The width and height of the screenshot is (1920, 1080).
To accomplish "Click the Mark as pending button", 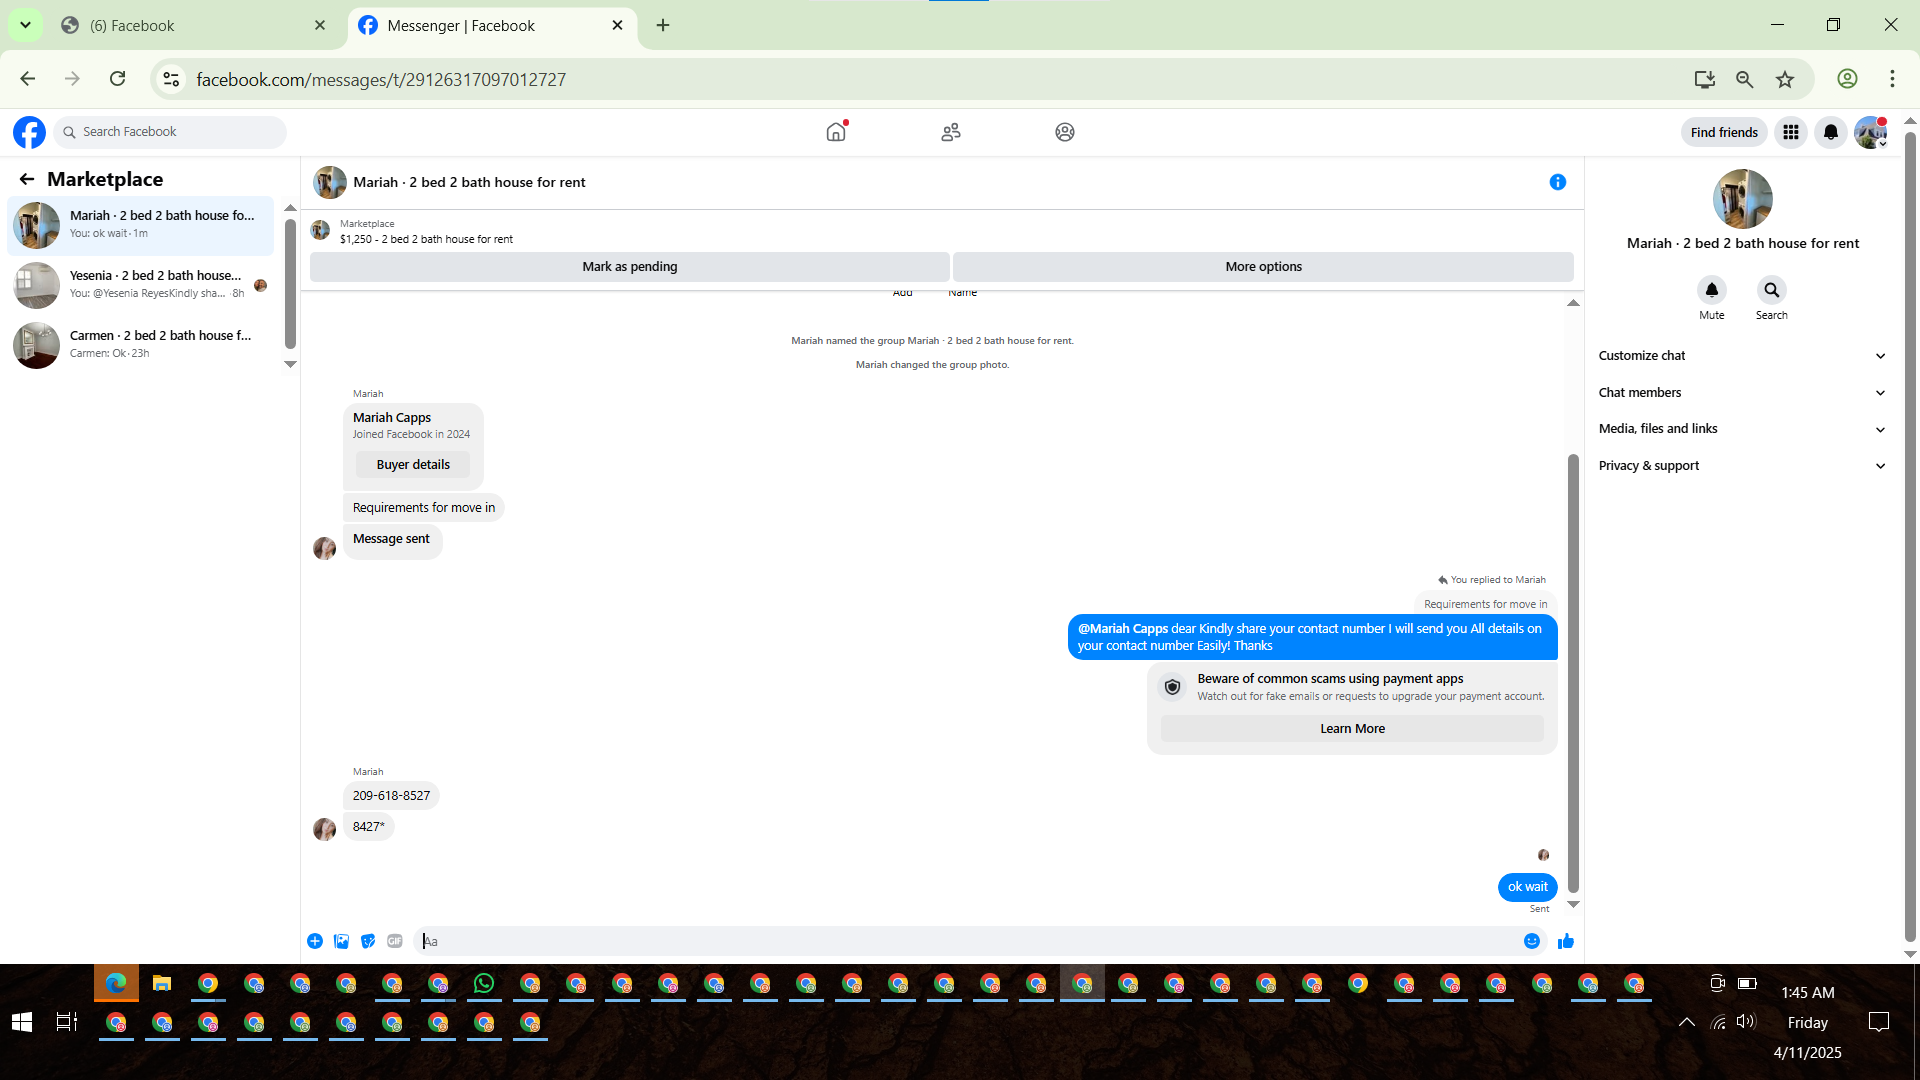I will pos(629,267).
